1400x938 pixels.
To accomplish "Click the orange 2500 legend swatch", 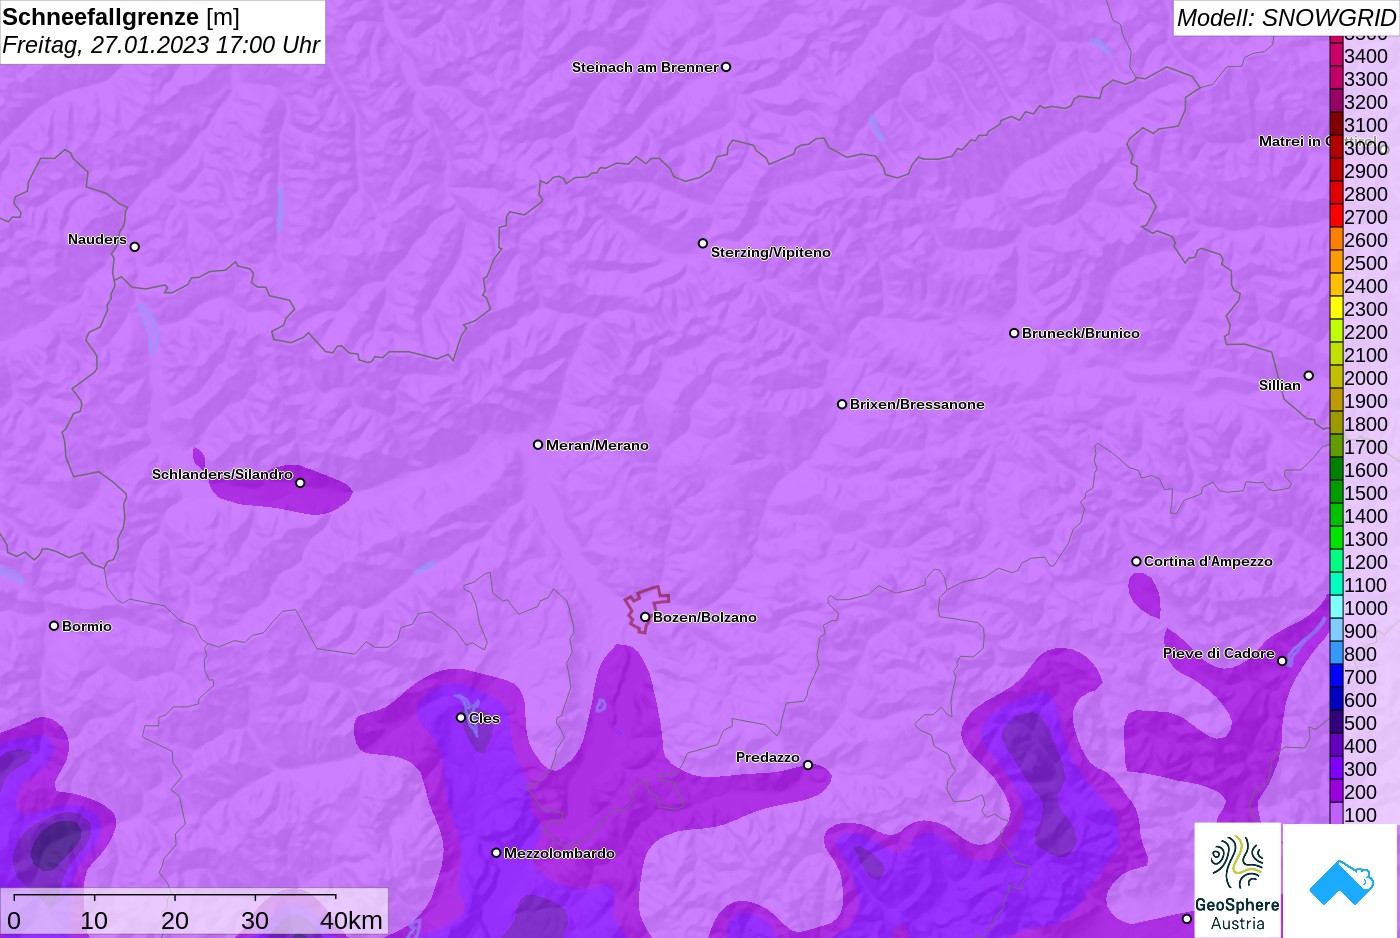I will (x=1336, y=262).
